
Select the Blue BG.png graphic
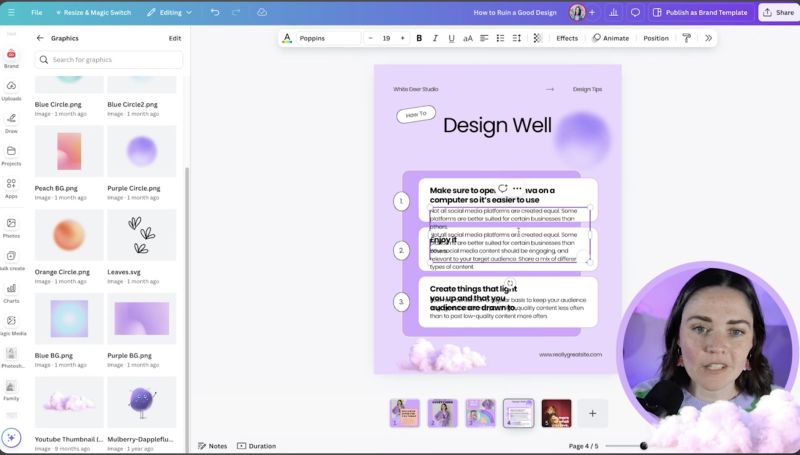69,318
